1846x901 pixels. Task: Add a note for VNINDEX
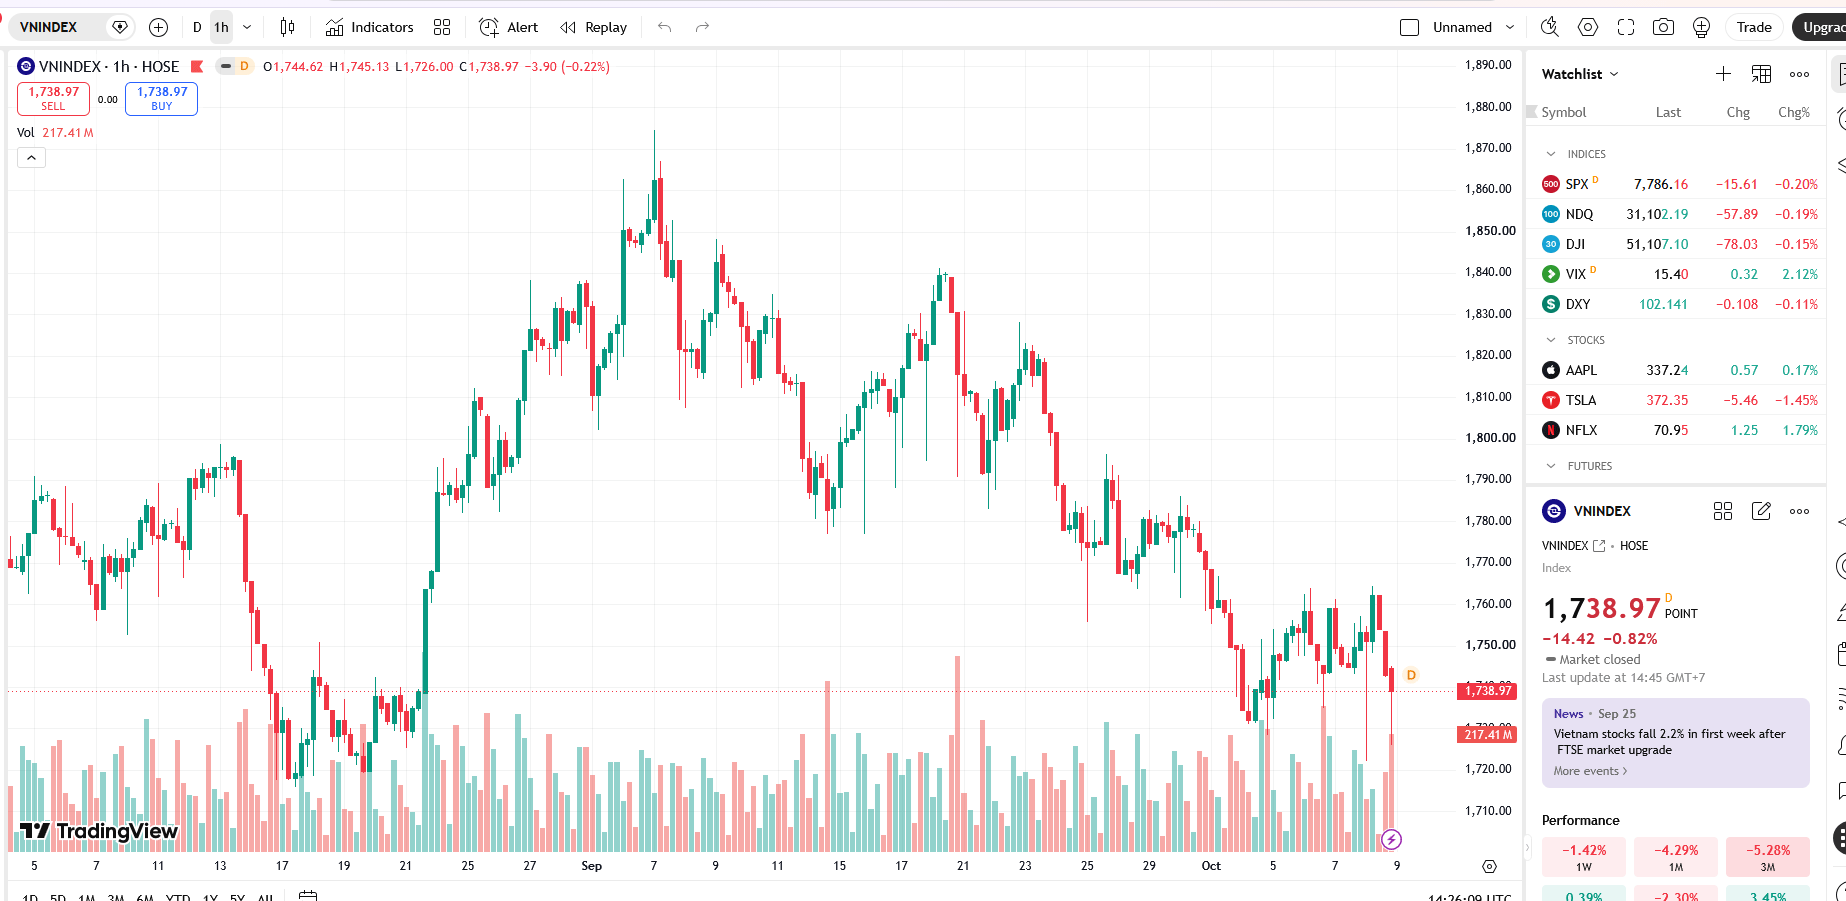pyautogui.click(x=1761, y=511)
